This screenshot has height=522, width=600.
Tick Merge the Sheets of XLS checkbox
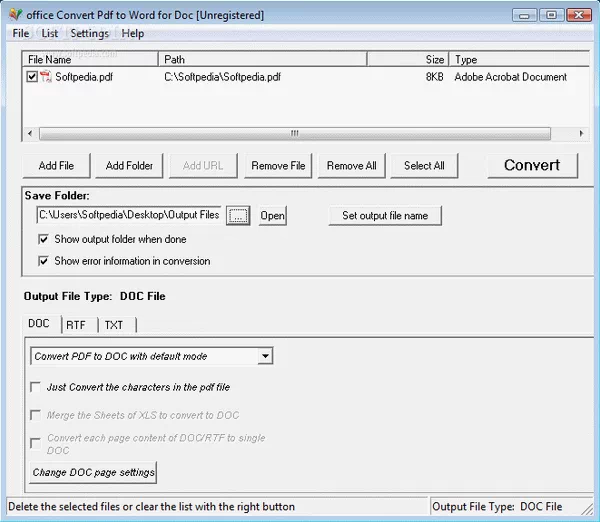pos(36,415)
